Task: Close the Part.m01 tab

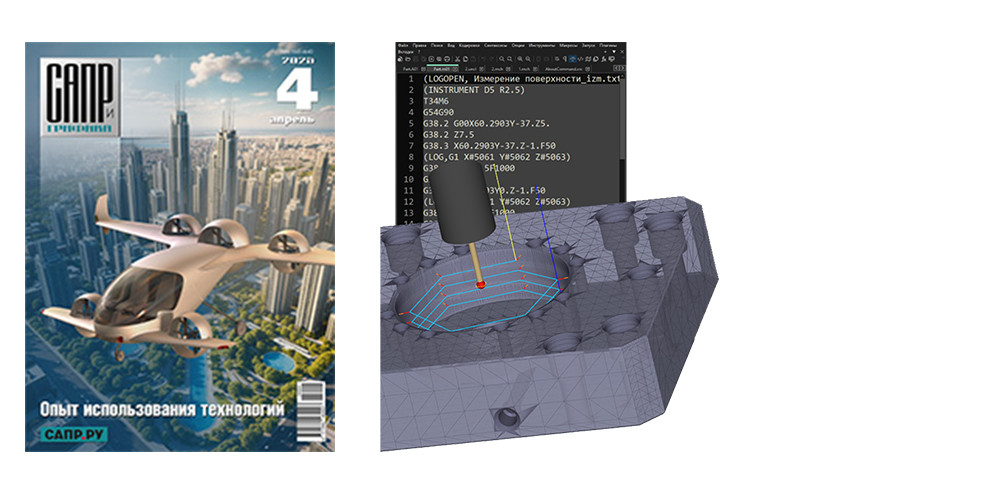Action: (455, 69)
